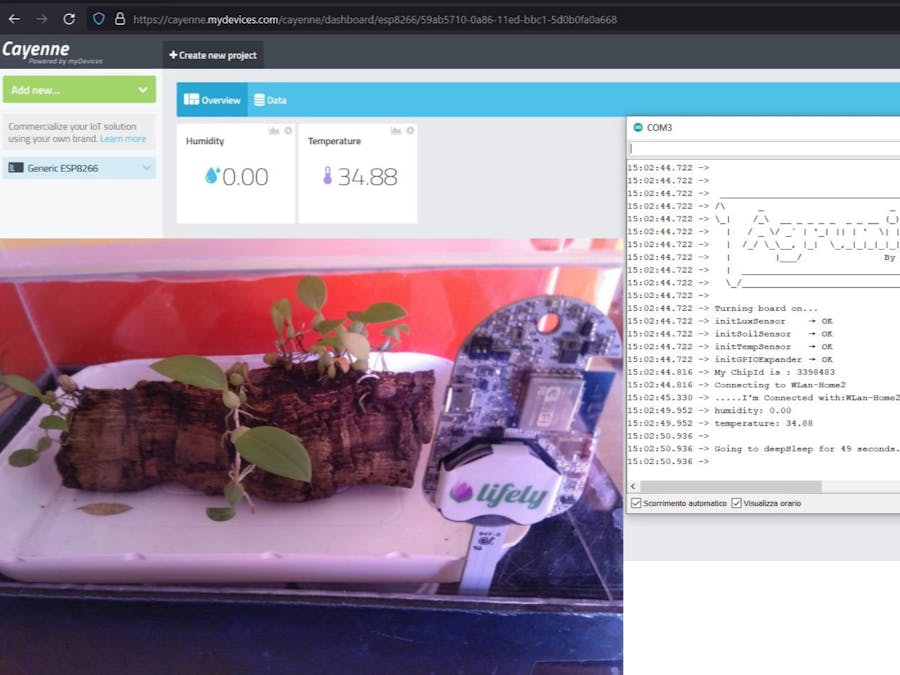Click the COM3 window title text
The height and width of the screenshot is (675, 900).
659,127
